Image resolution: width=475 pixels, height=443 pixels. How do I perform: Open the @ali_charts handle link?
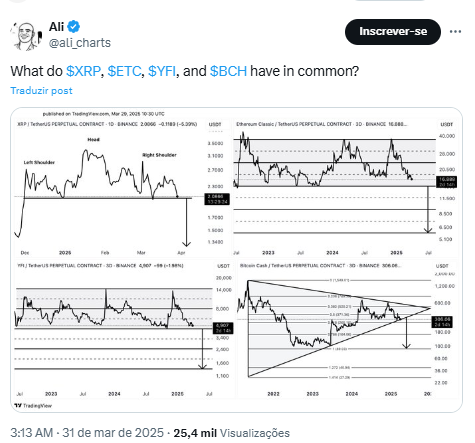[x=80, y=43]
